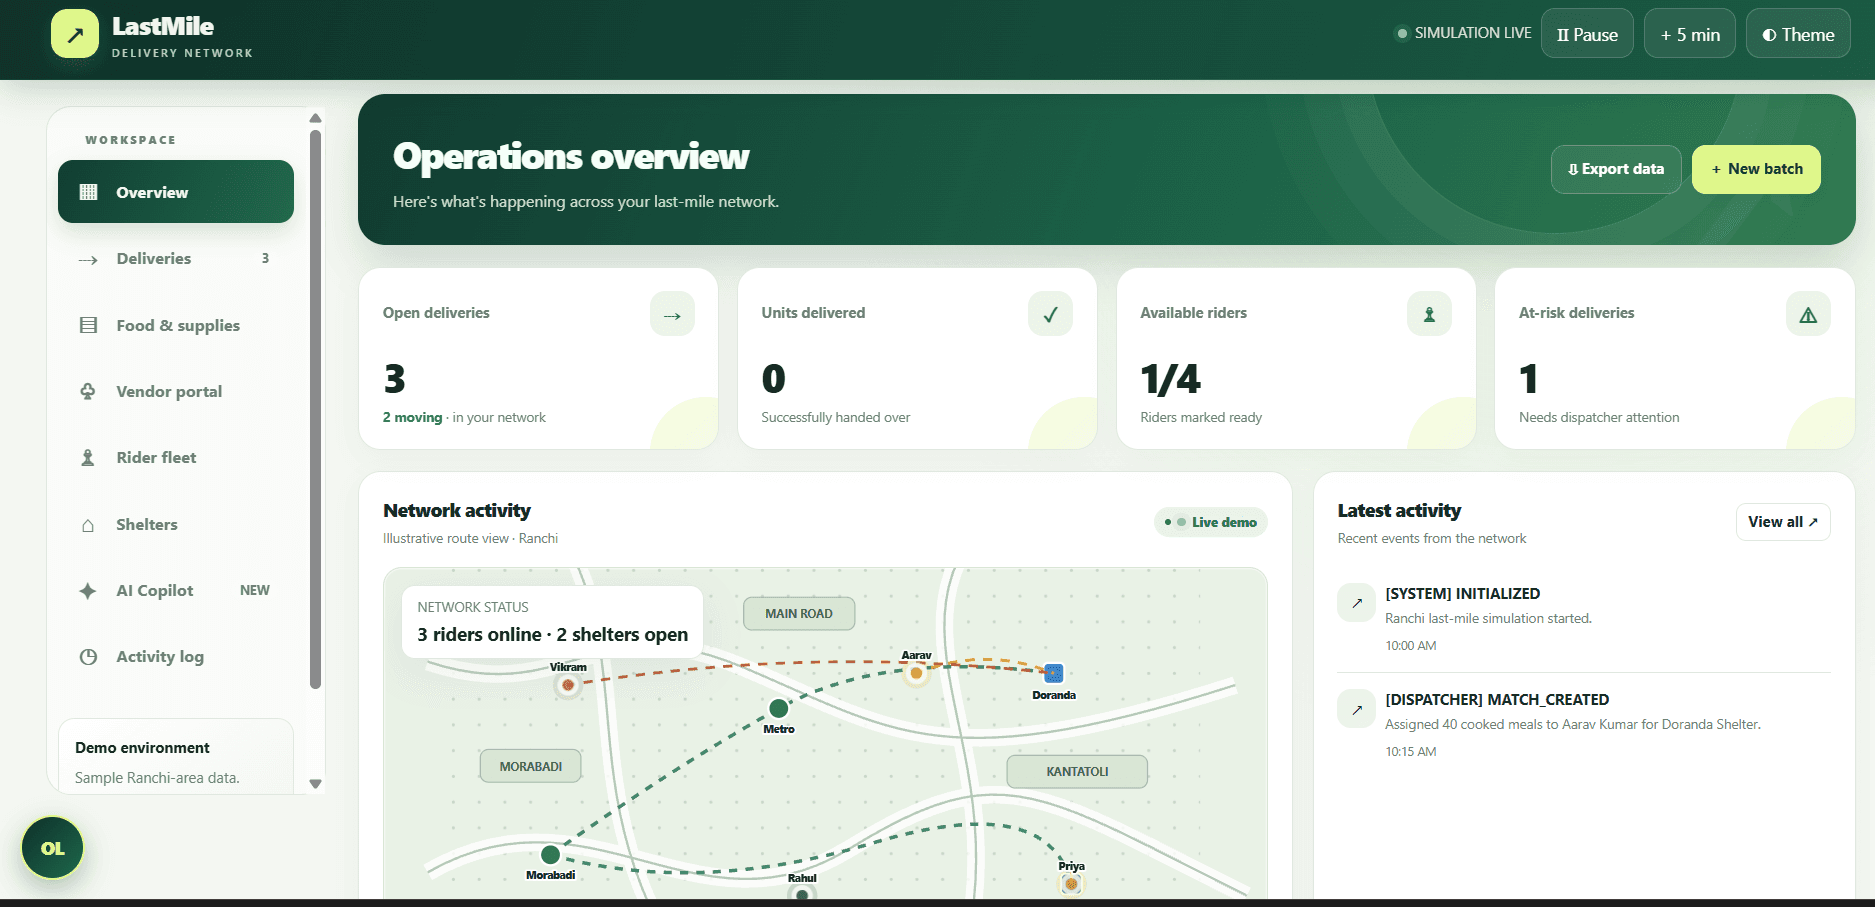Click sidebar scroll up arrow

coord(315,118)
